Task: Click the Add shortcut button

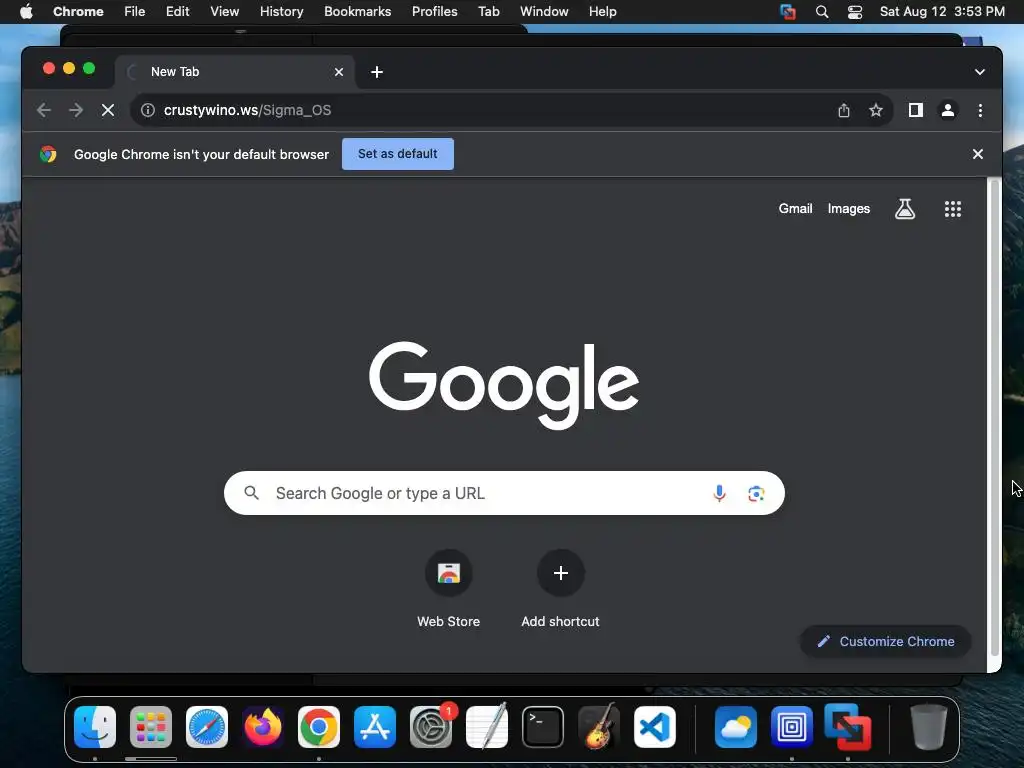Action: point(560,590)
